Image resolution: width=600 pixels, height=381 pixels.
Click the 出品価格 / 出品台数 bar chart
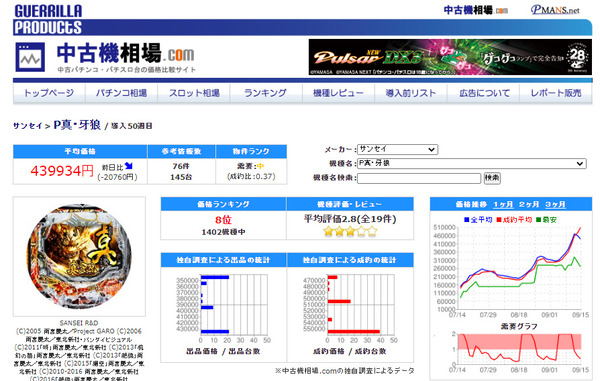pyautogui.click(x=223, y=309)
